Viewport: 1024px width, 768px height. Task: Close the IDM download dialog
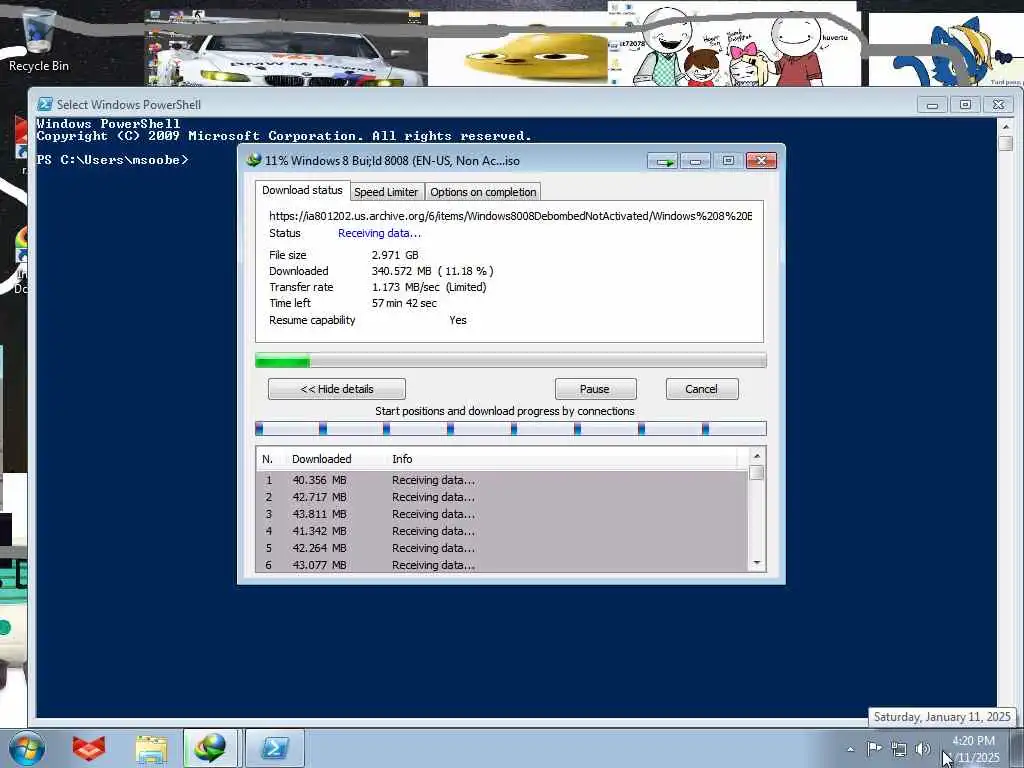point(761,161)
